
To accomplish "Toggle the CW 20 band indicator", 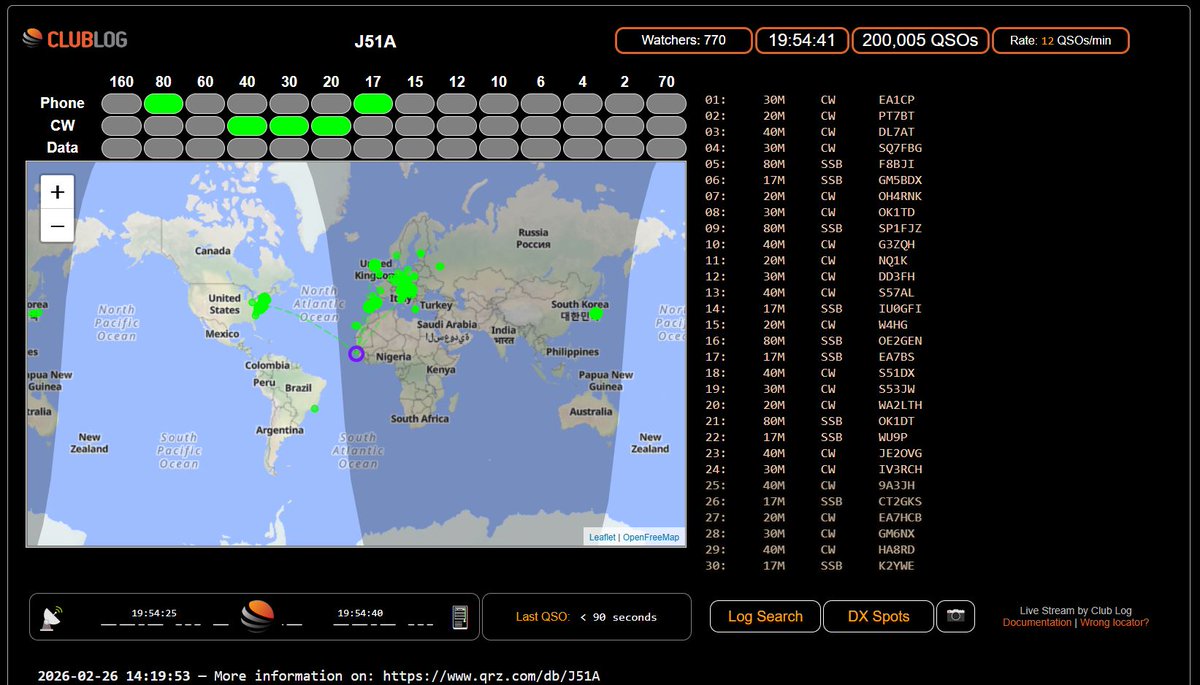I will 331,126.
